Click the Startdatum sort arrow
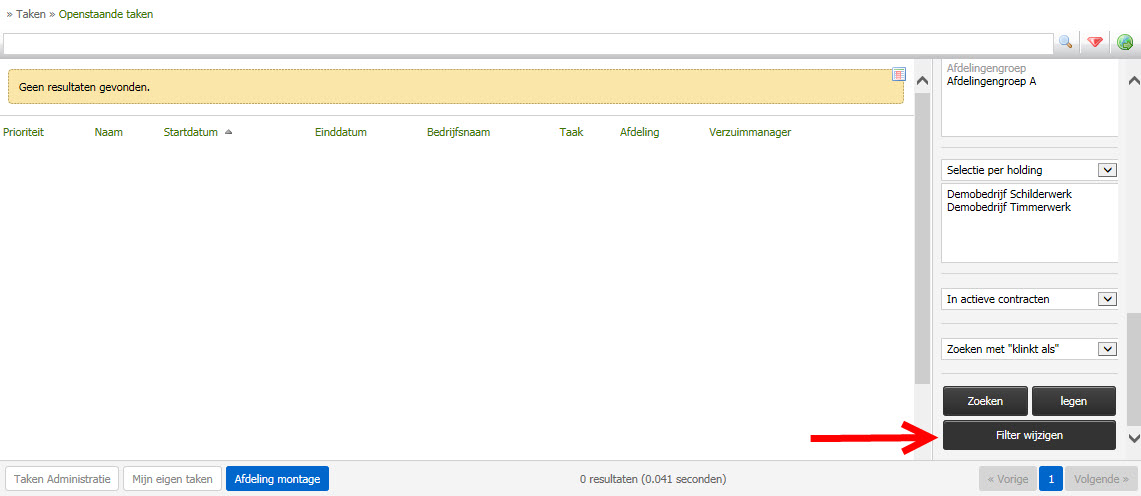The height and width of the screenshot is (496, 1141). [x=229, y=132]
